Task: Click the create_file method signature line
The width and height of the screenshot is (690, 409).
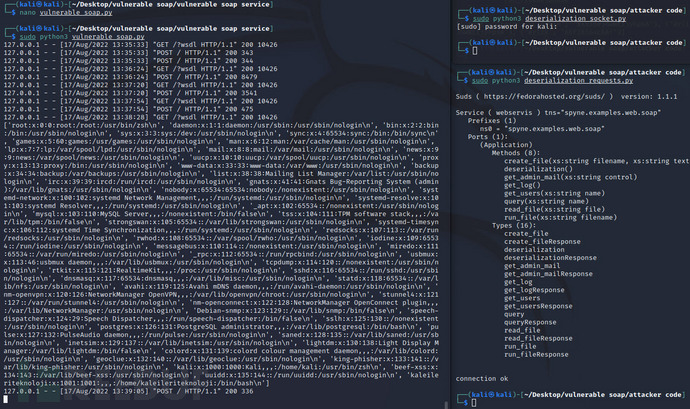Action: [x=596, y=161]
